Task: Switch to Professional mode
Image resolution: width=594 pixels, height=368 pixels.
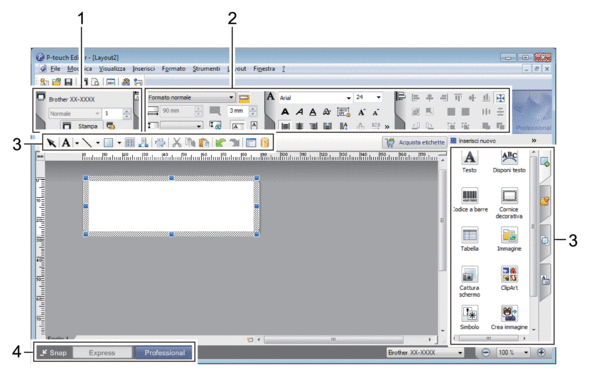Action: 164,353
